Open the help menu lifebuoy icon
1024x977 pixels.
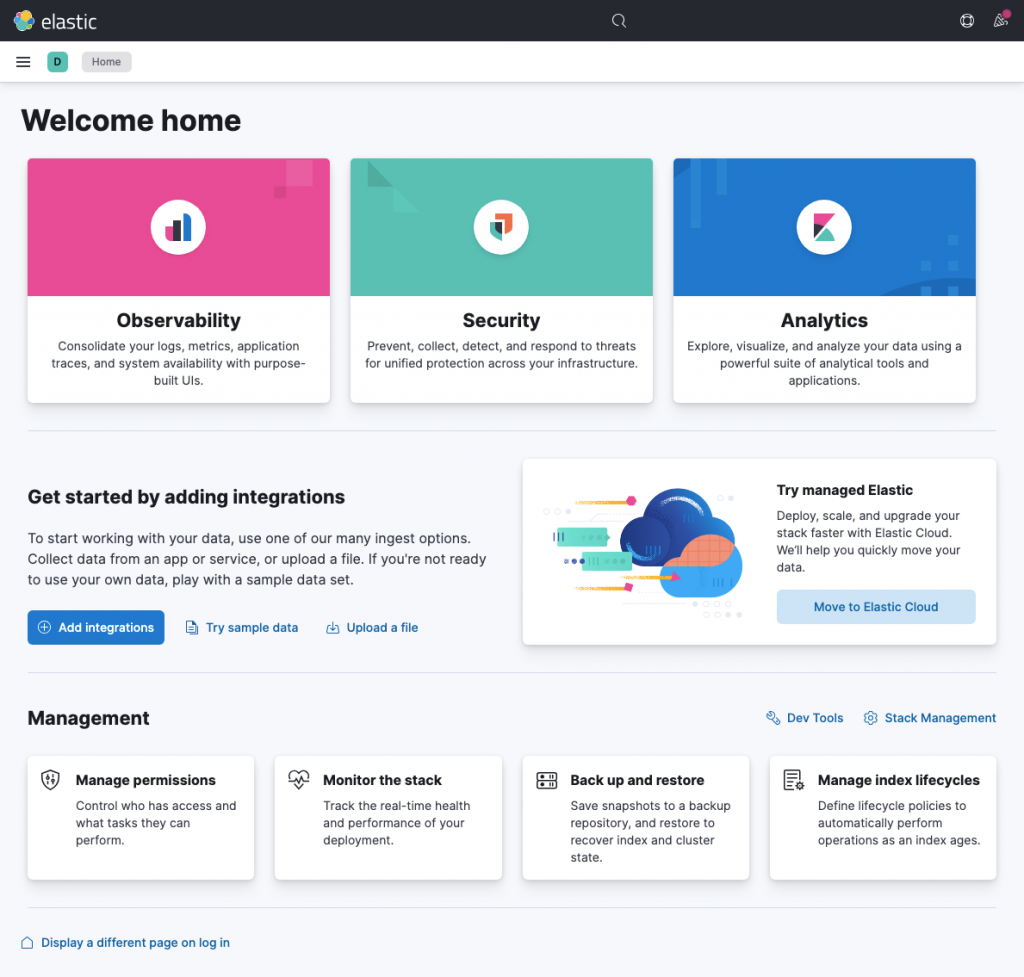967,21
